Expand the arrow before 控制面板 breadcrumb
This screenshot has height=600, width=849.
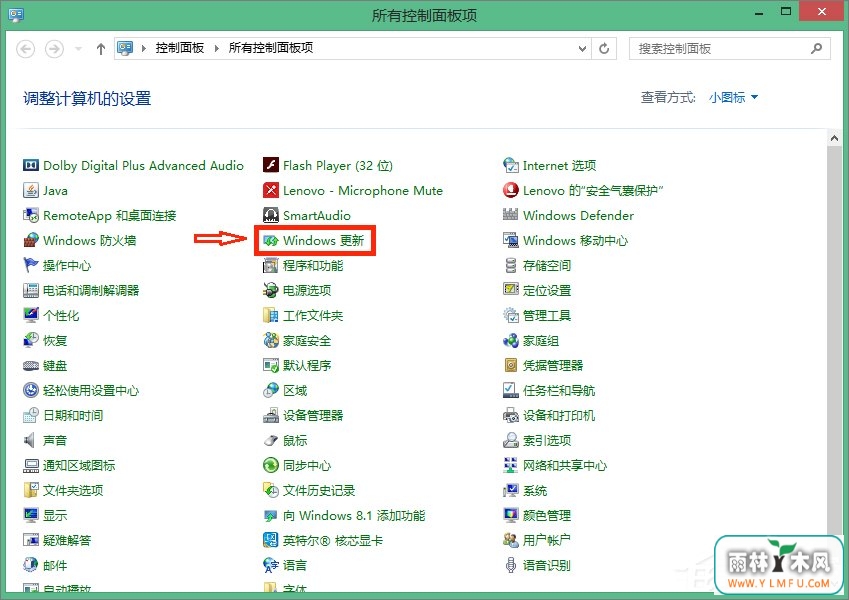[x=143, y=49]
